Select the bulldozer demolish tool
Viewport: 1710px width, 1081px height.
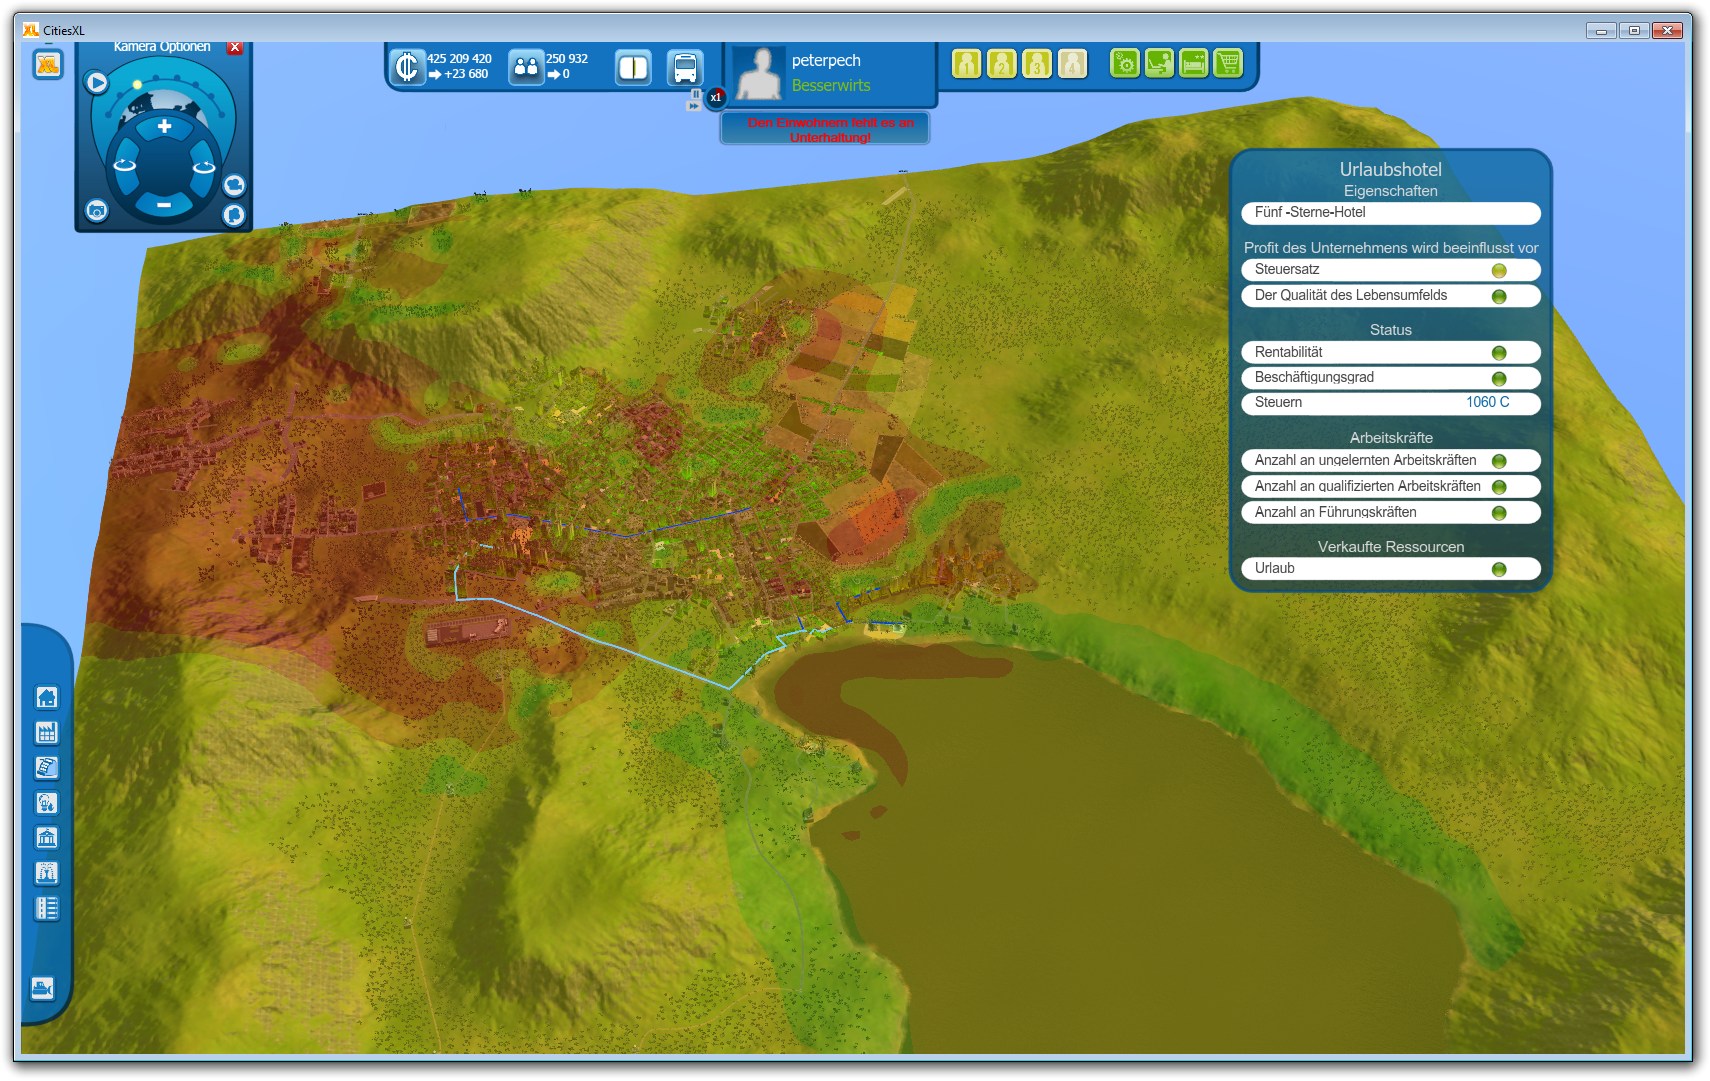(x=42, y=989)
